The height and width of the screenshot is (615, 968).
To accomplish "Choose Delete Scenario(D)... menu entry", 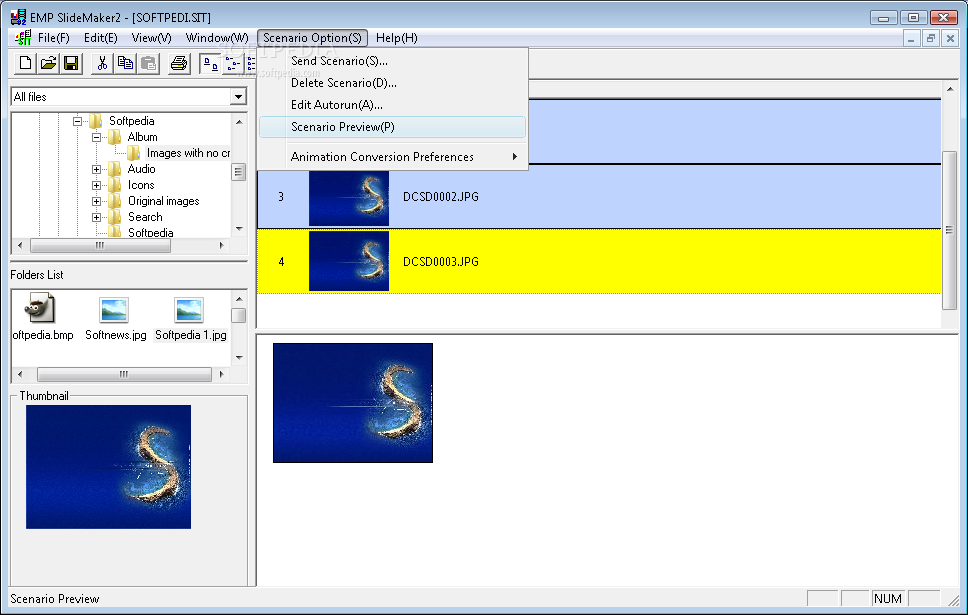I will click(x=393, y=83).
